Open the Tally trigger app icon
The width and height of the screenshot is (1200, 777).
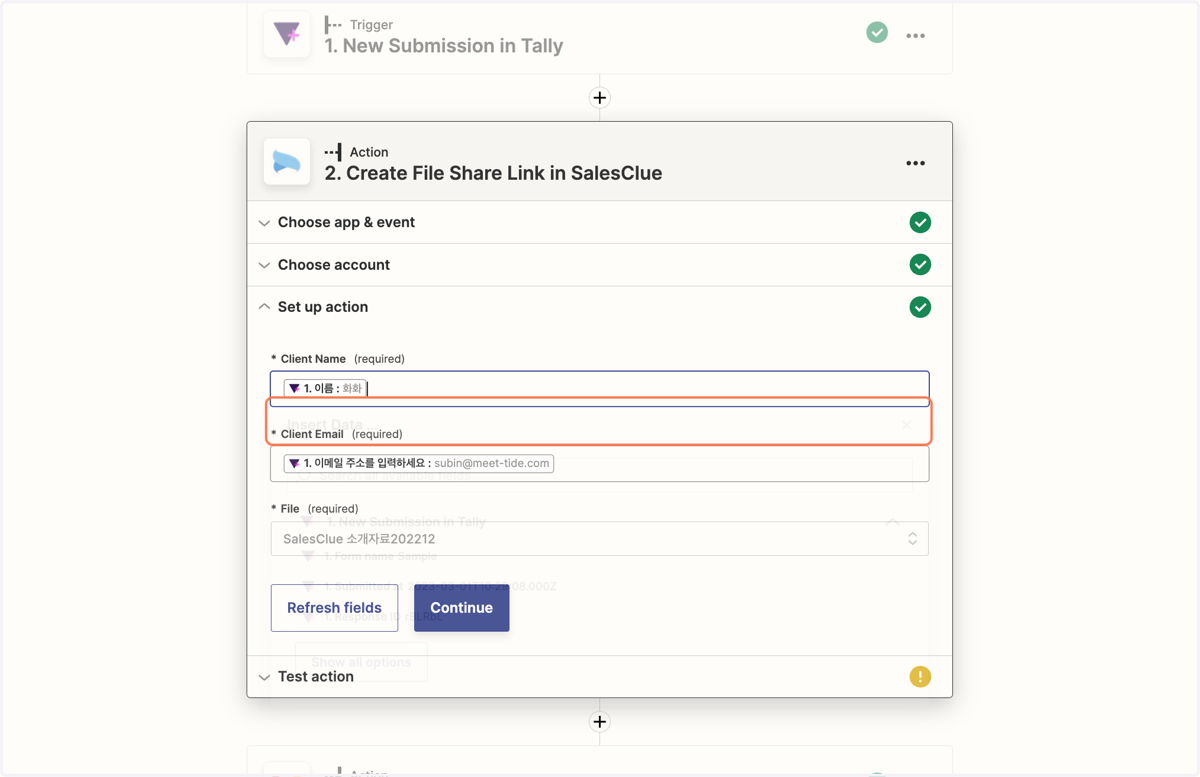(x=287, y=34)
